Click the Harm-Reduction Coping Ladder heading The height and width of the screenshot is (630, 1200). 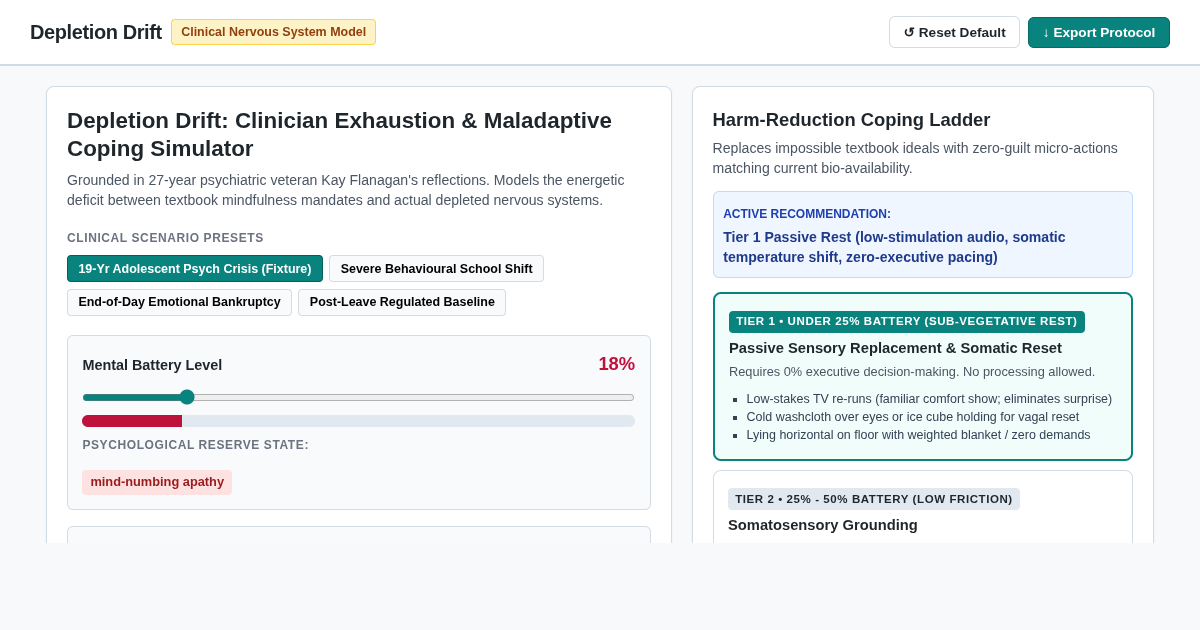pyautogui.click(x=851, y=120)
